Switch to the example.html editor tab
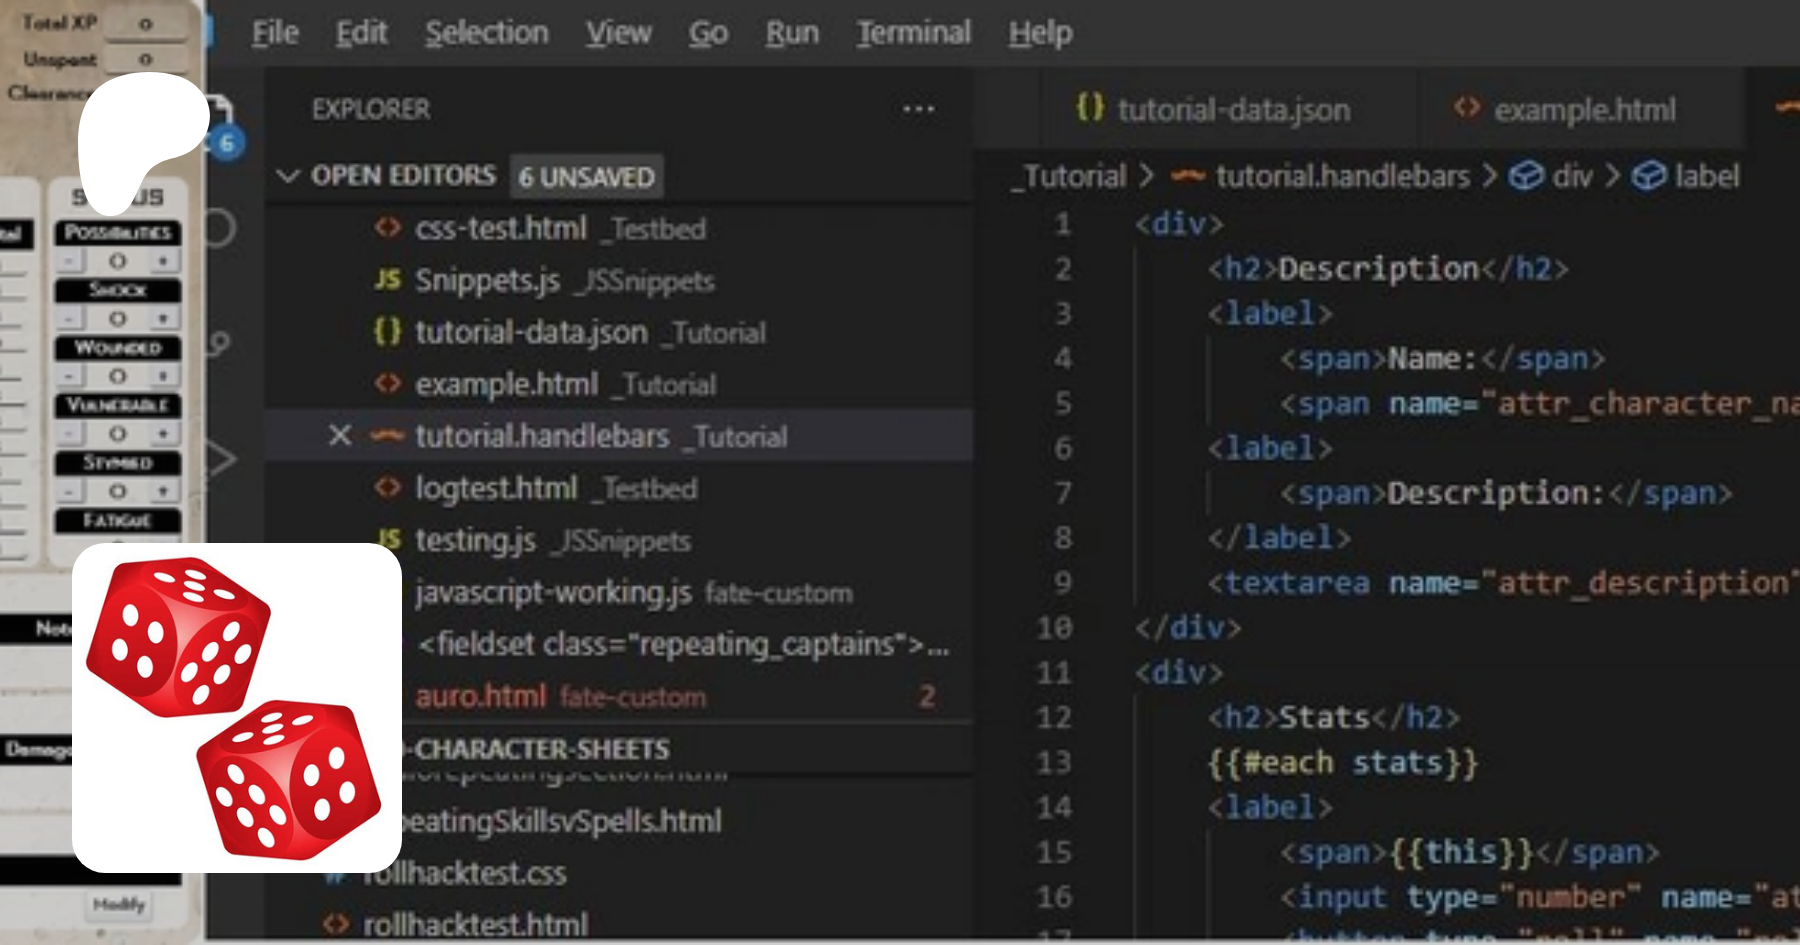The height and width of the screenshot is (945, 1800). (x=1583, y=110)
